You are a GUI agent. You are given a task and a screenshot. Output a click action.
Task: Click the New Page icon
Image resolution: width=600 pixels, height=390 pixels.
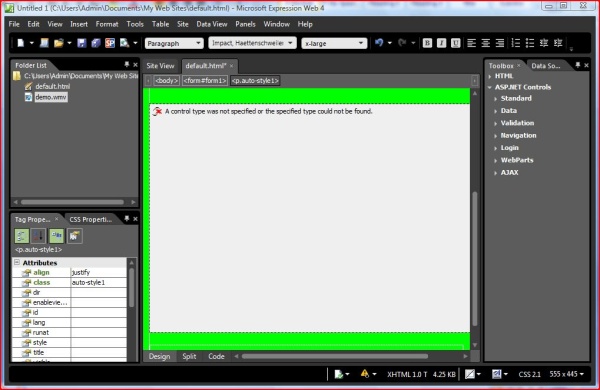21,43
